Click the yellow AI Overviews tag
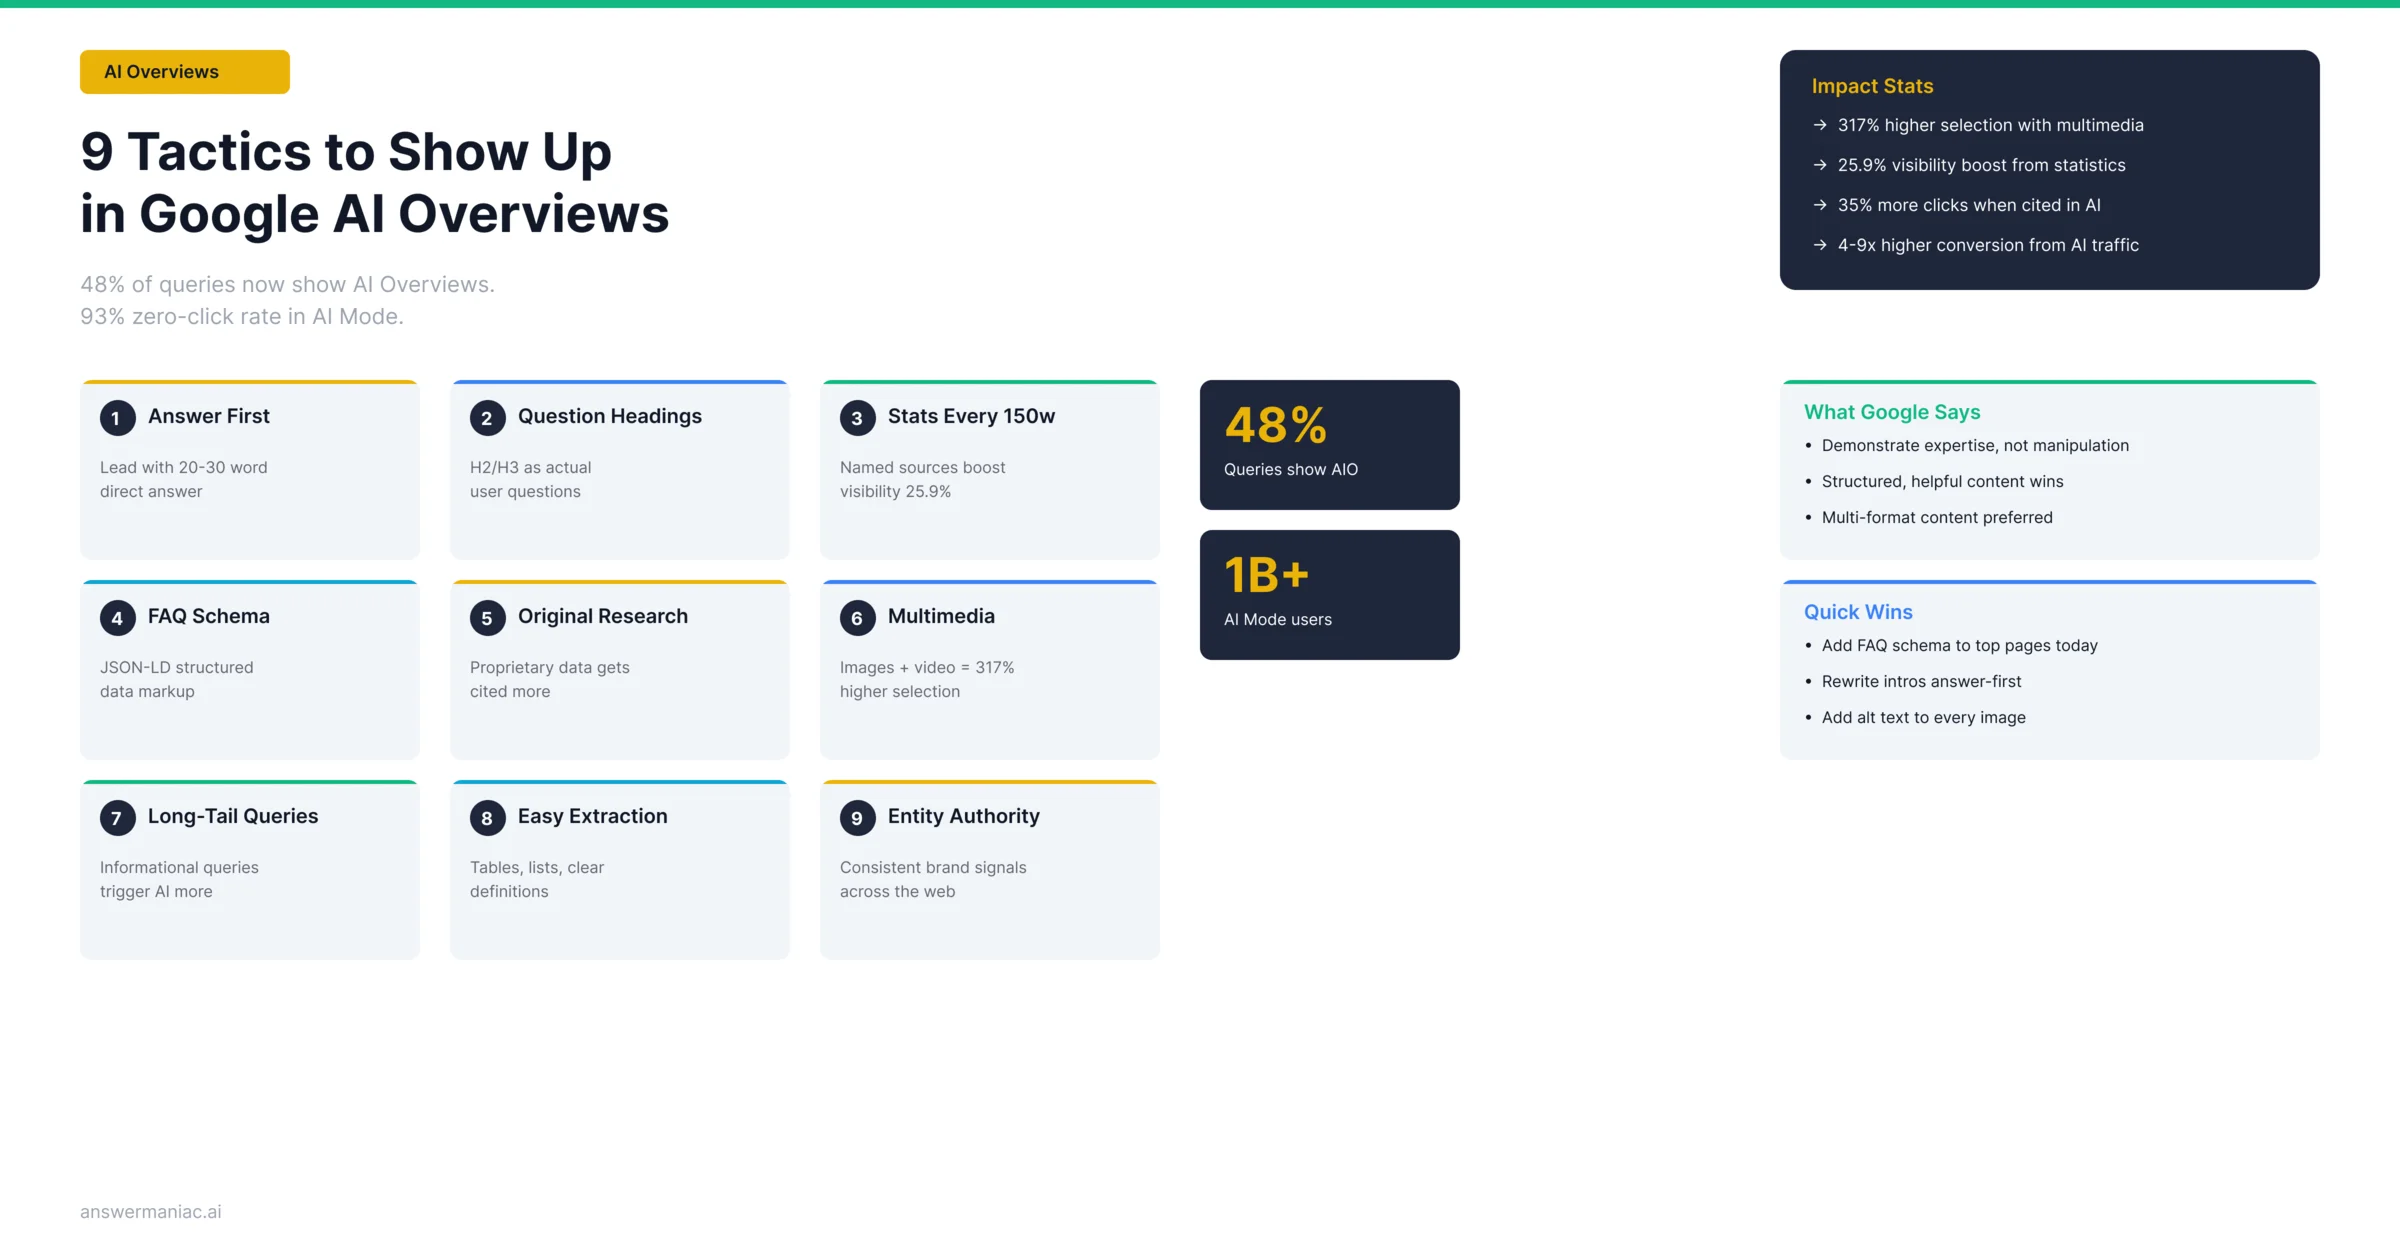 [185, 72]
